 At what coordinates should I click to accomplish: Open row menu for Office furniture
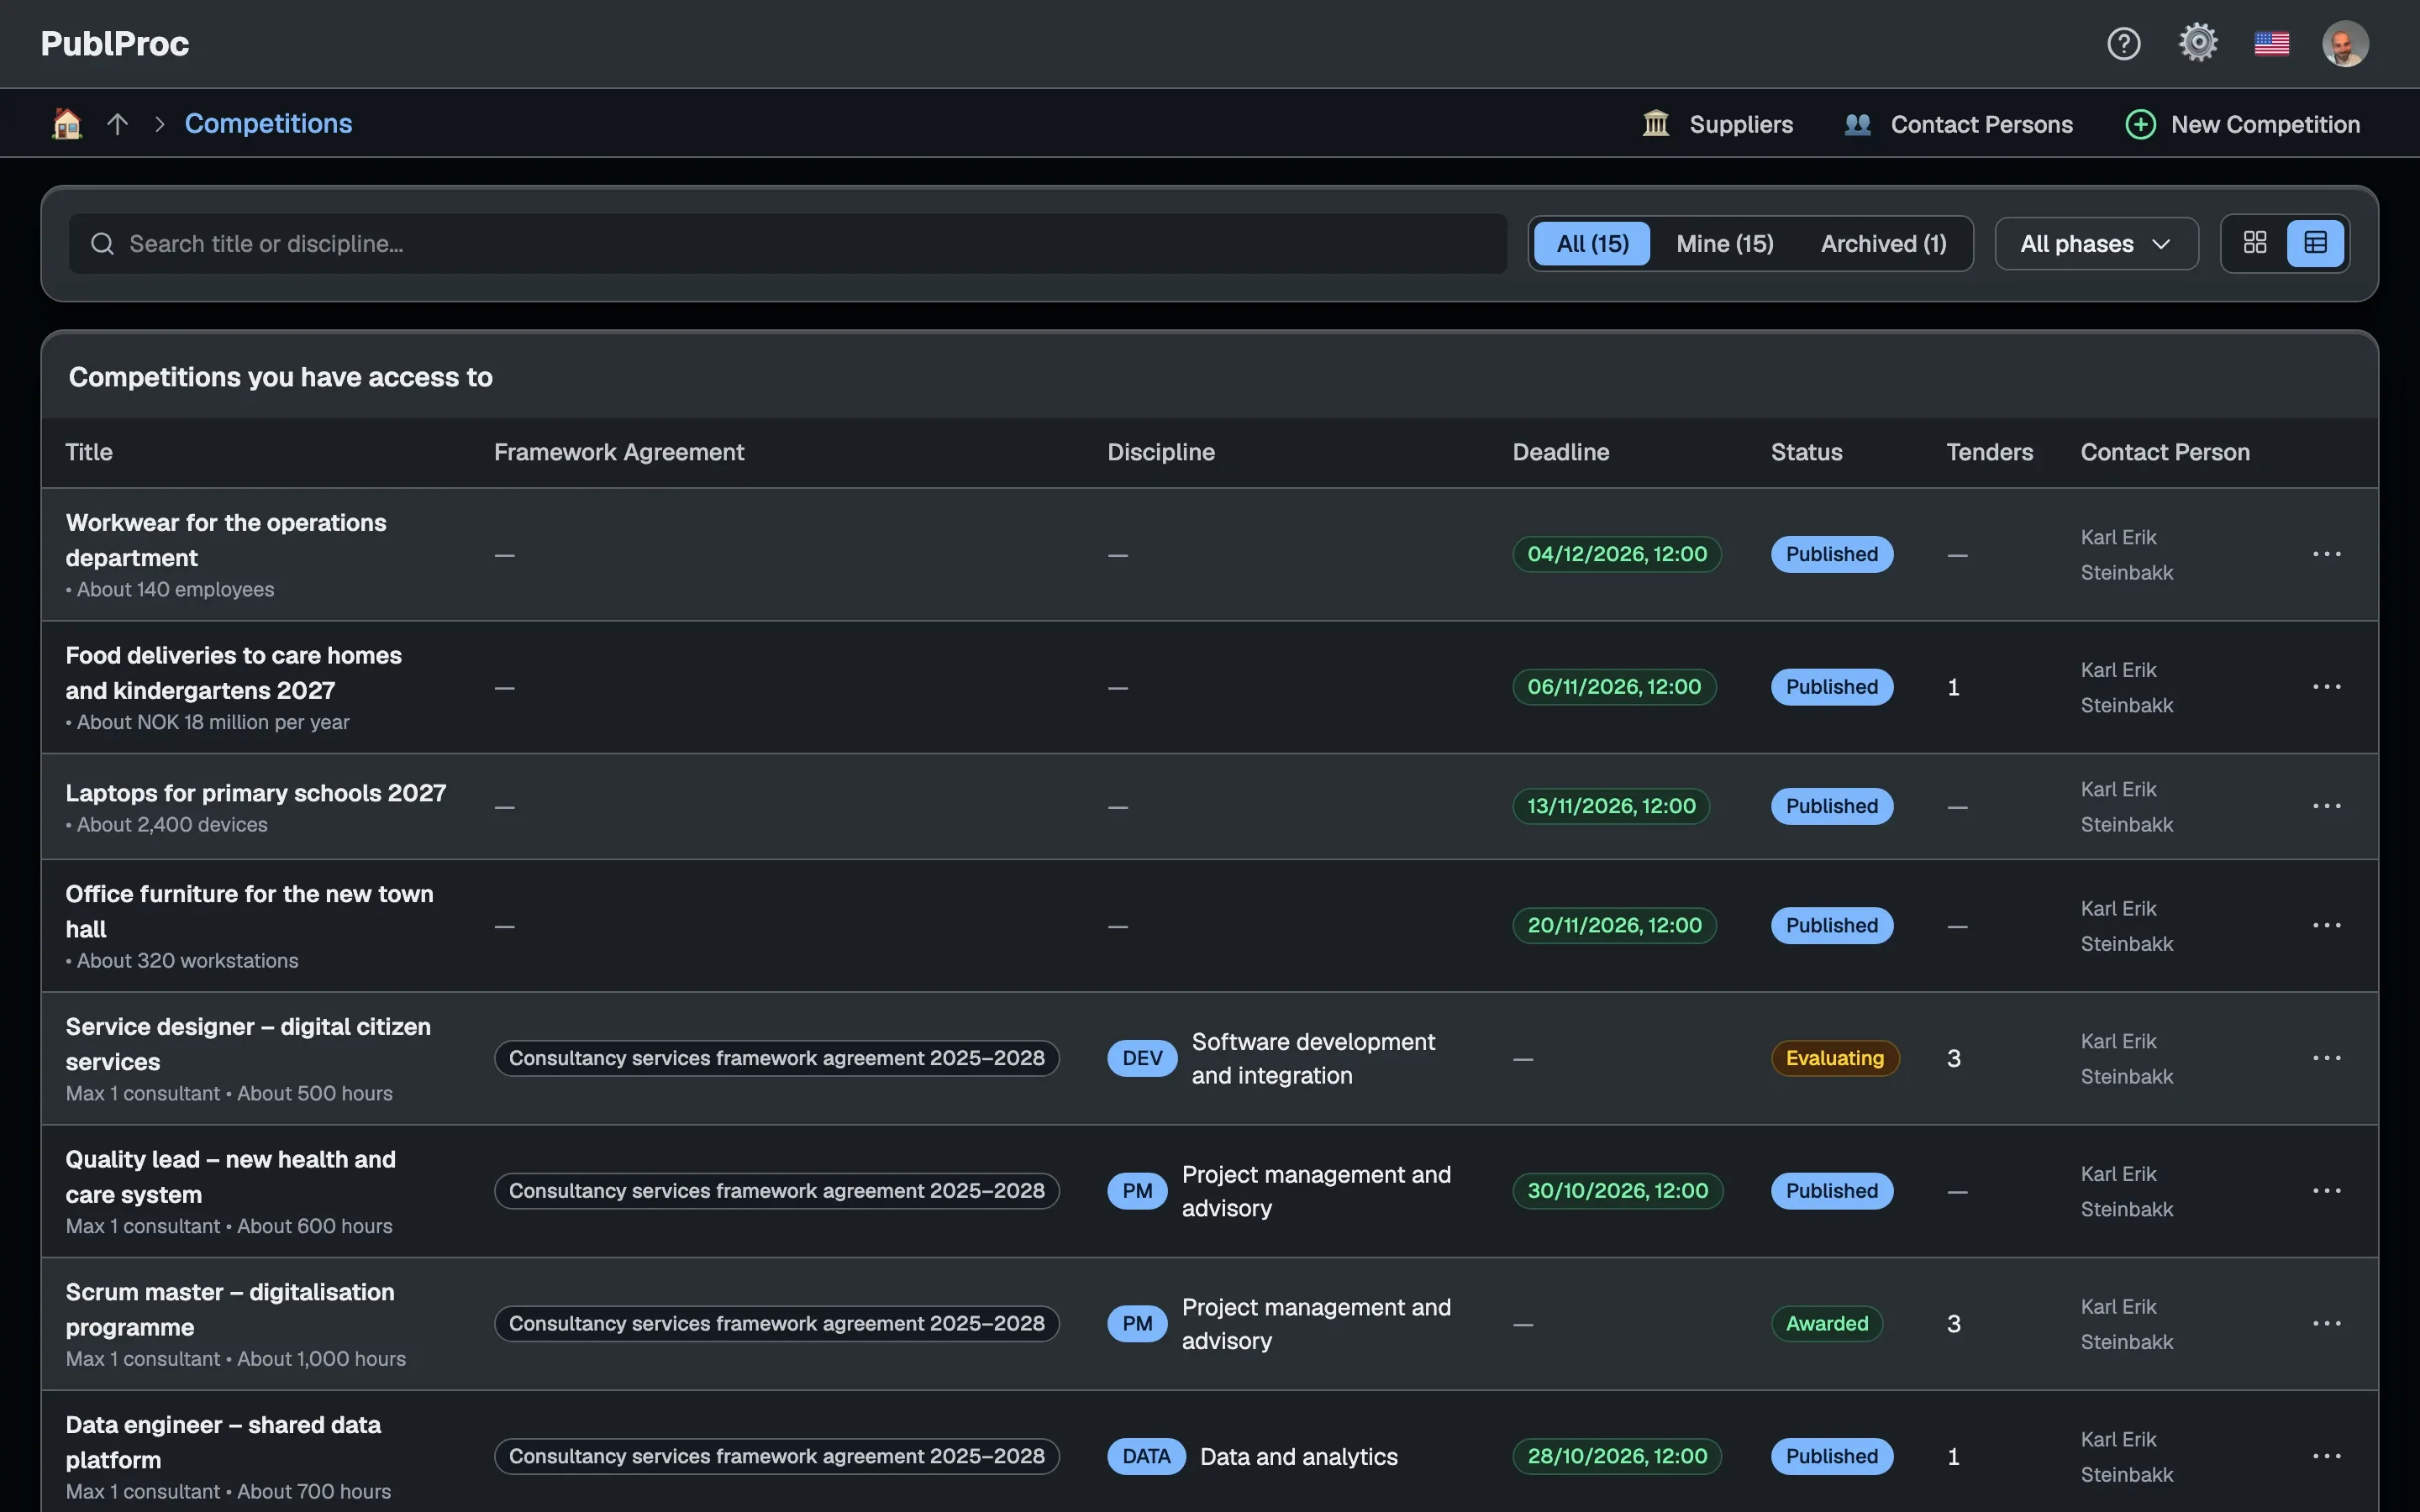[2326, 925]
